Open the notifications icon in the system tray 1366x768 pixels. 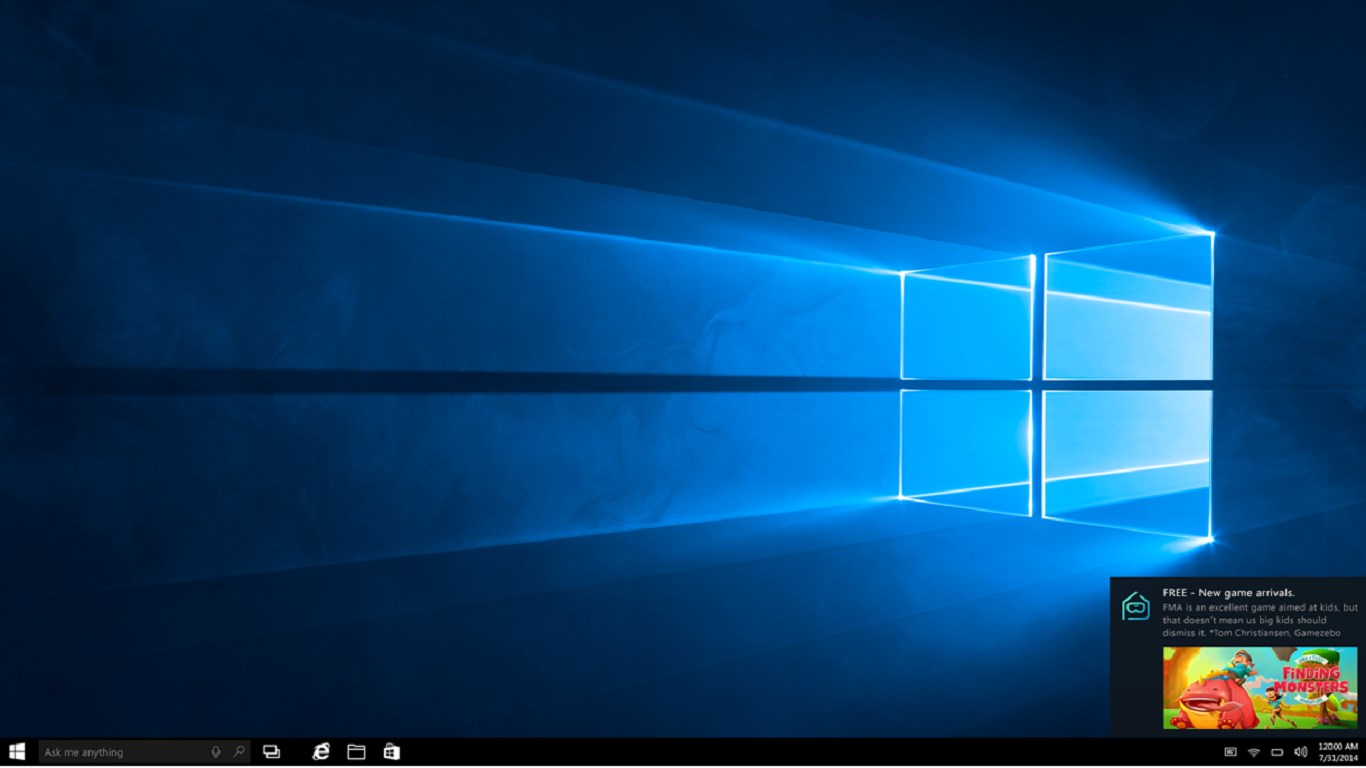[1230, 752]
